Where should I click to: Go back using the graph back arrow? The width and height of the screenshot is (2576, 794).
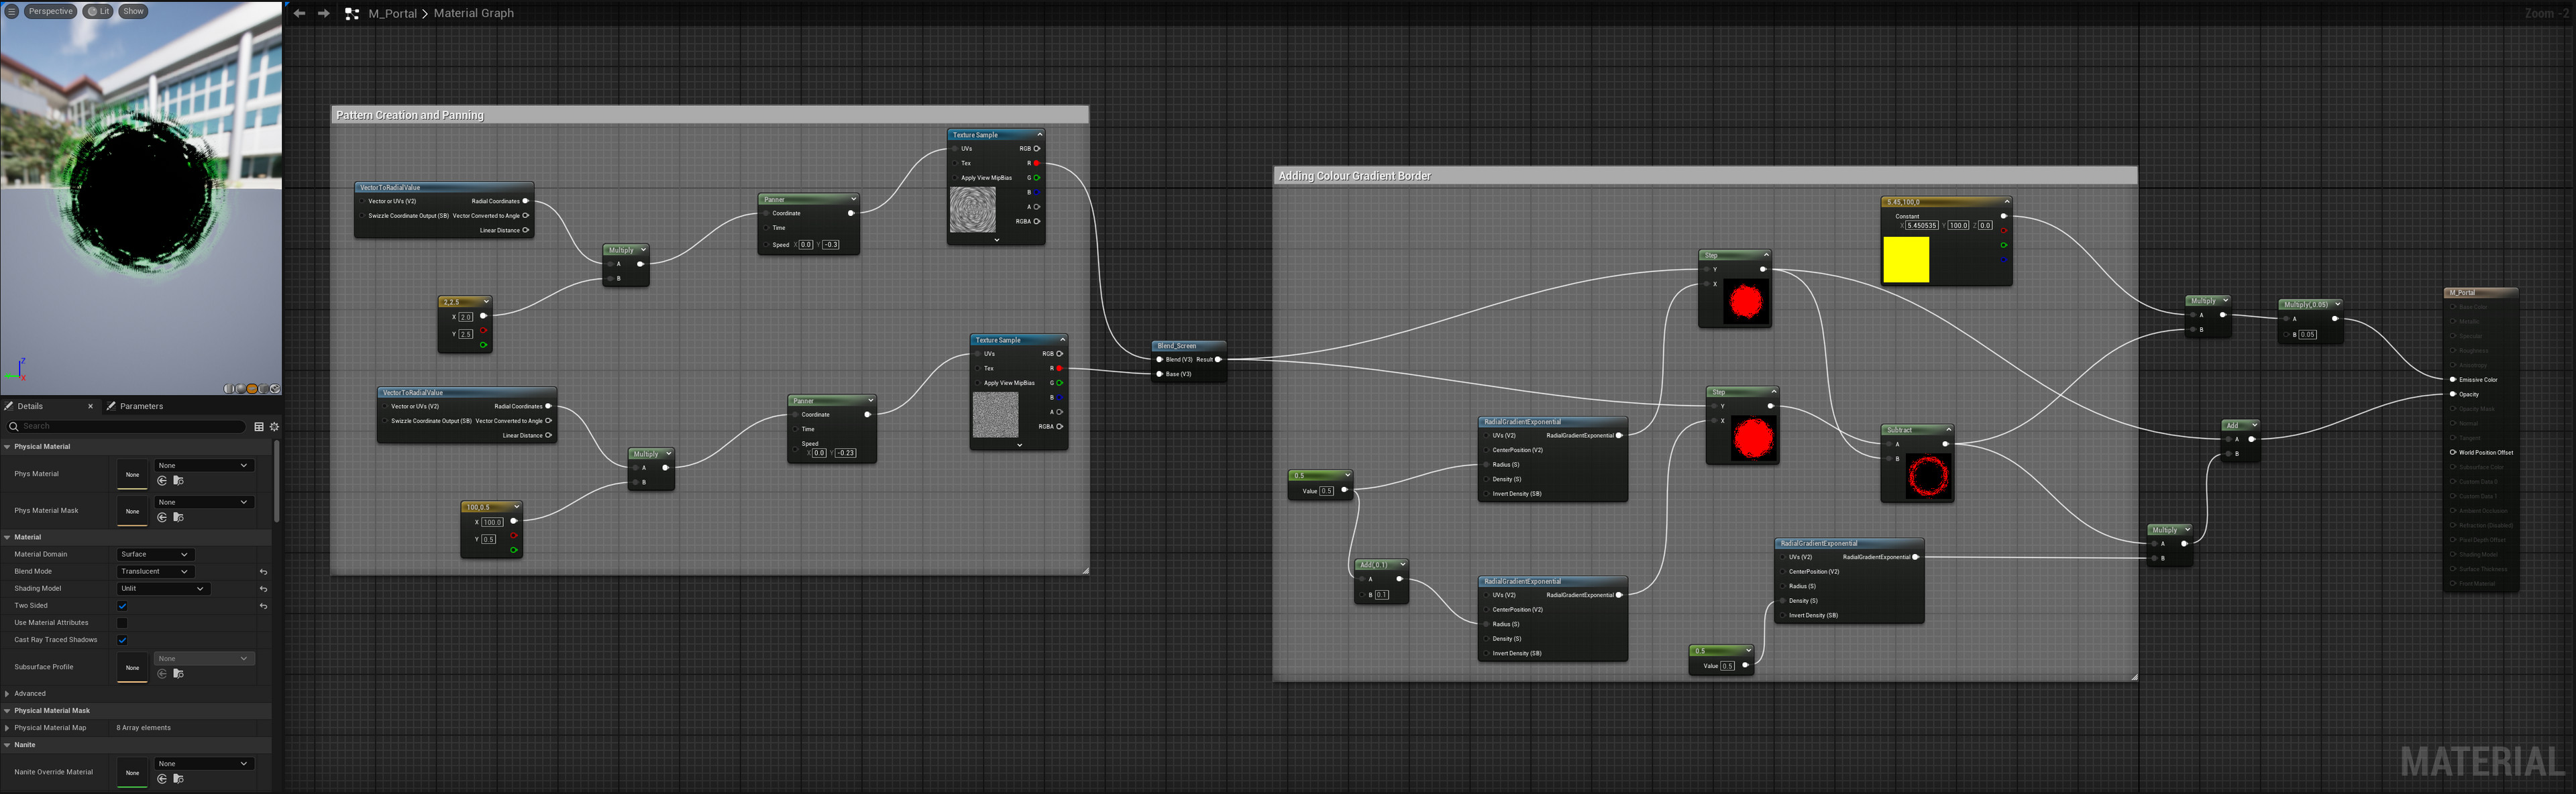(299, 13)
